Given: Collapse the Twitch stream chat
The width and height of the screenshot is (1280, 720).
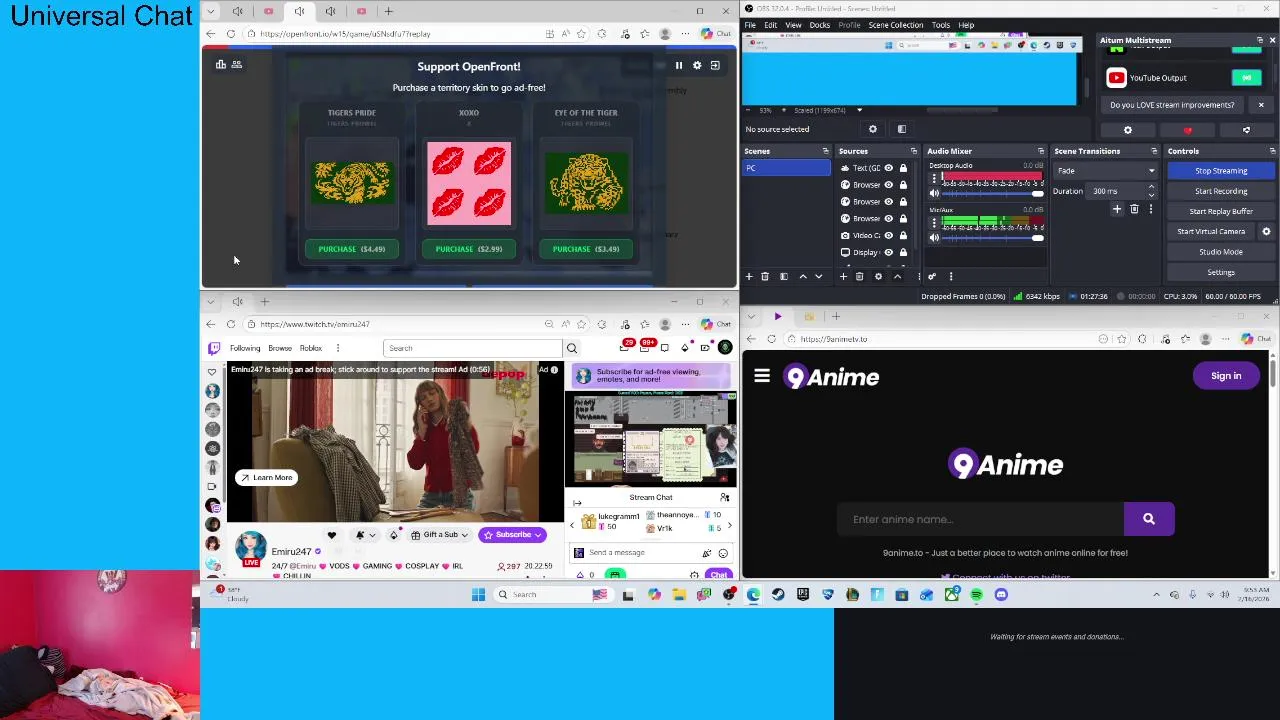Looking at the screenshot, I should (x=577, y=503).
